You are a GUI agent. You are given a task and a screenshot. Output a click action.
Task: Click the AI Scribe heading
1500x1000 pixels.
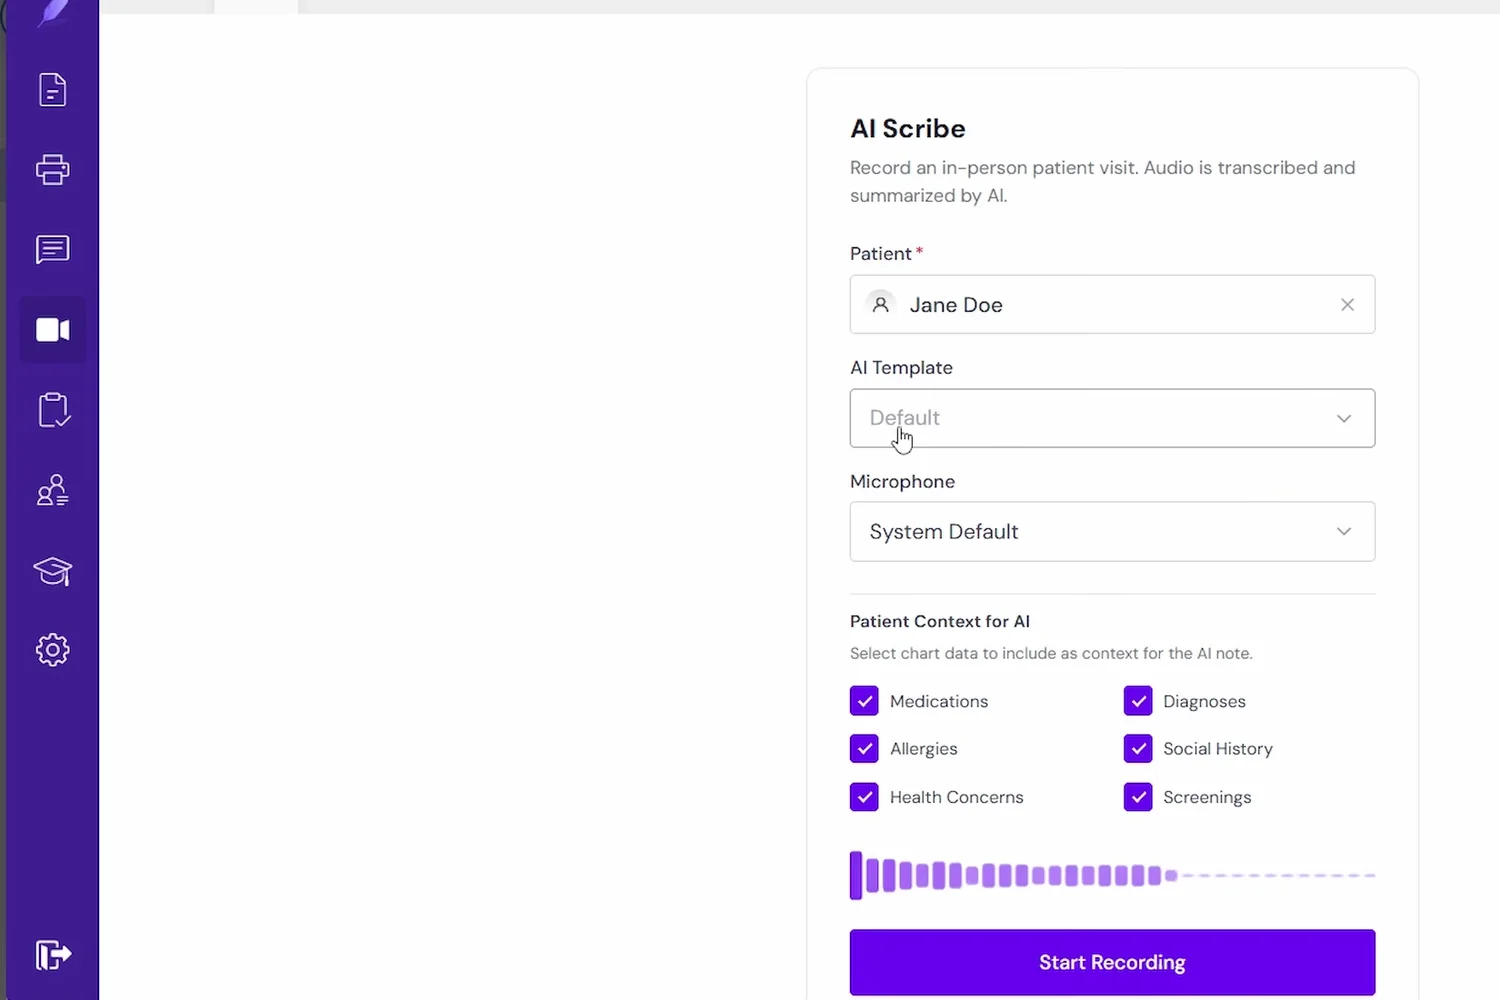click(908, 129)
